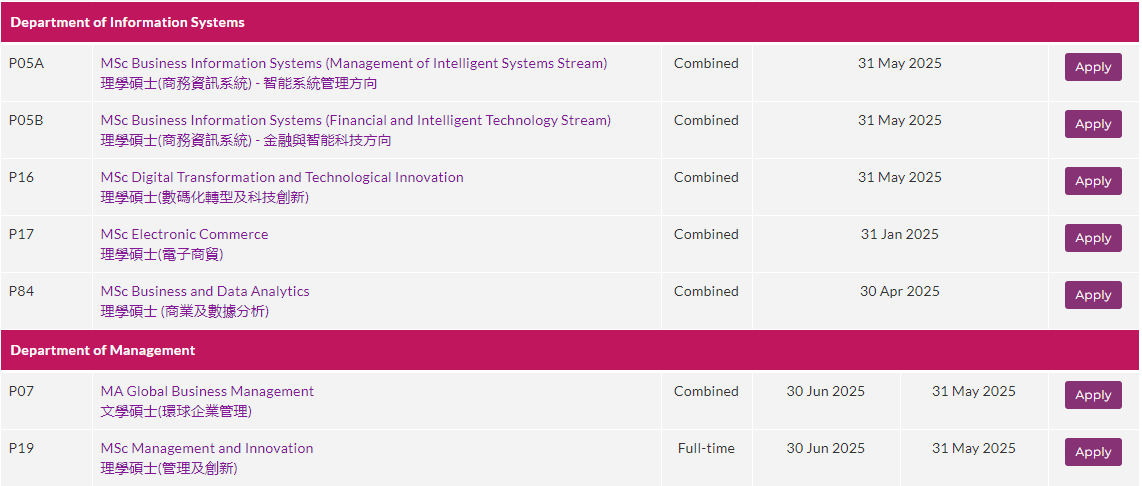The image size is (1142, 486).
Task: Apply for MSc Management and Innovation
Action: [1092, 452]
